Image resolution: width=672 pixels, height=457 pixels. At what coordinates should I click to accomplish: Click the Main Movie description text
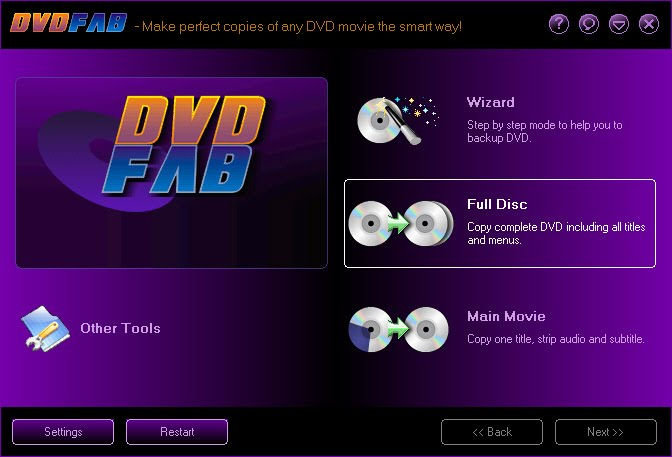(555, 339)
